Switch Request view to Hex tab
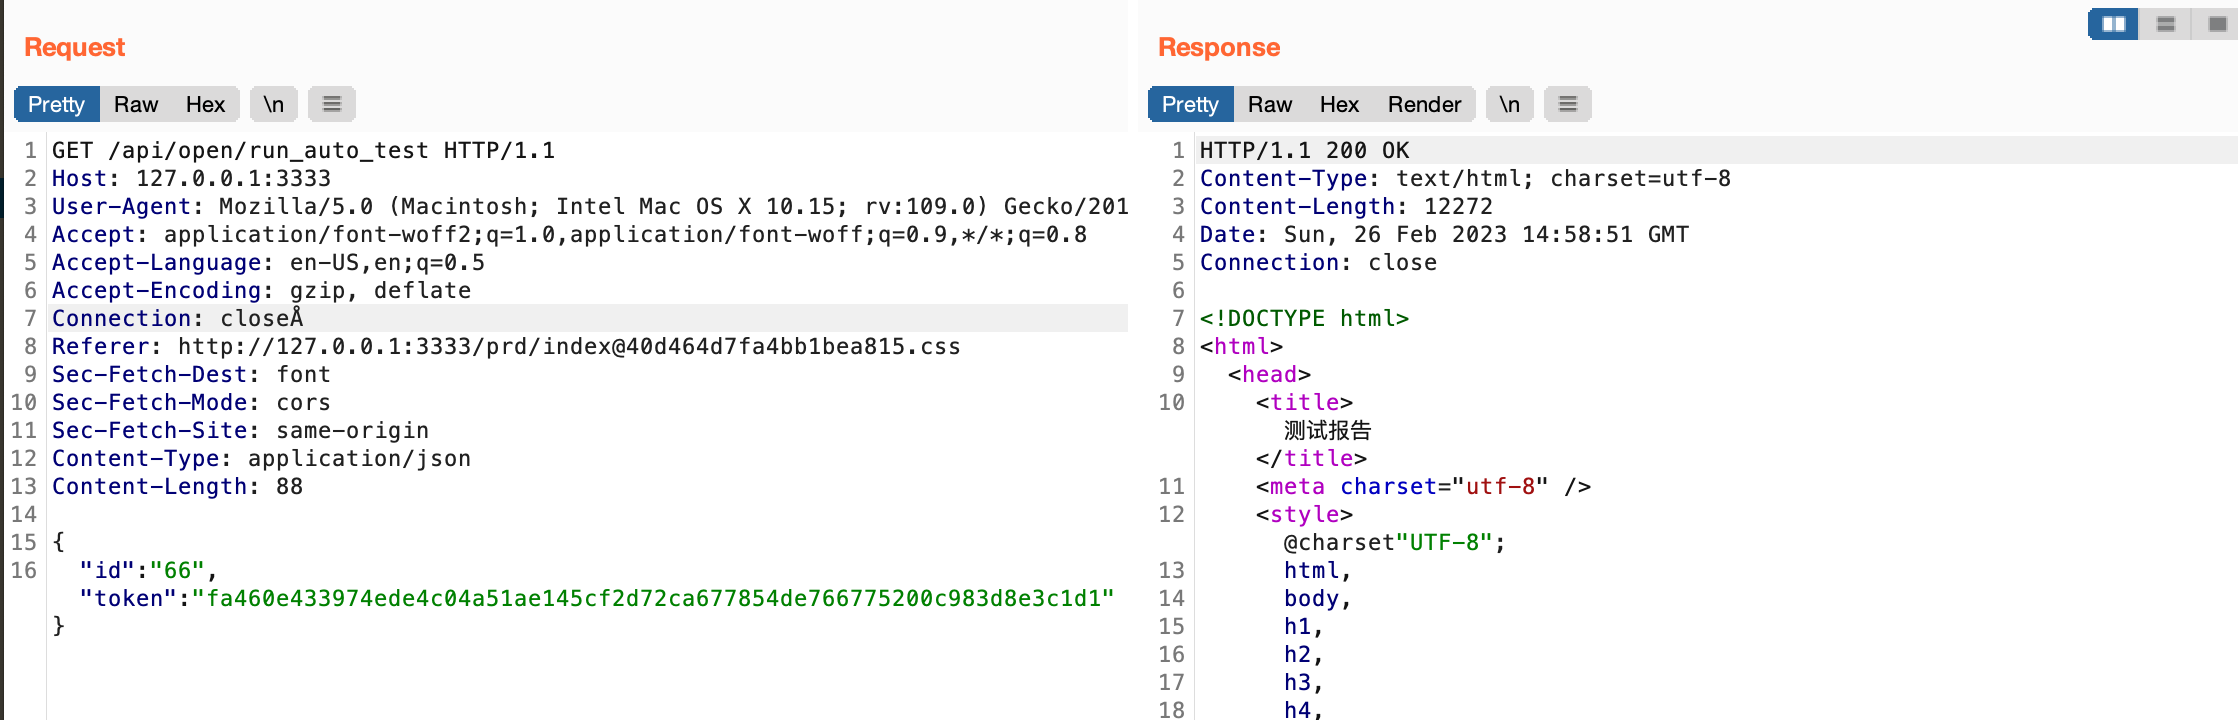 pos(205,104)
